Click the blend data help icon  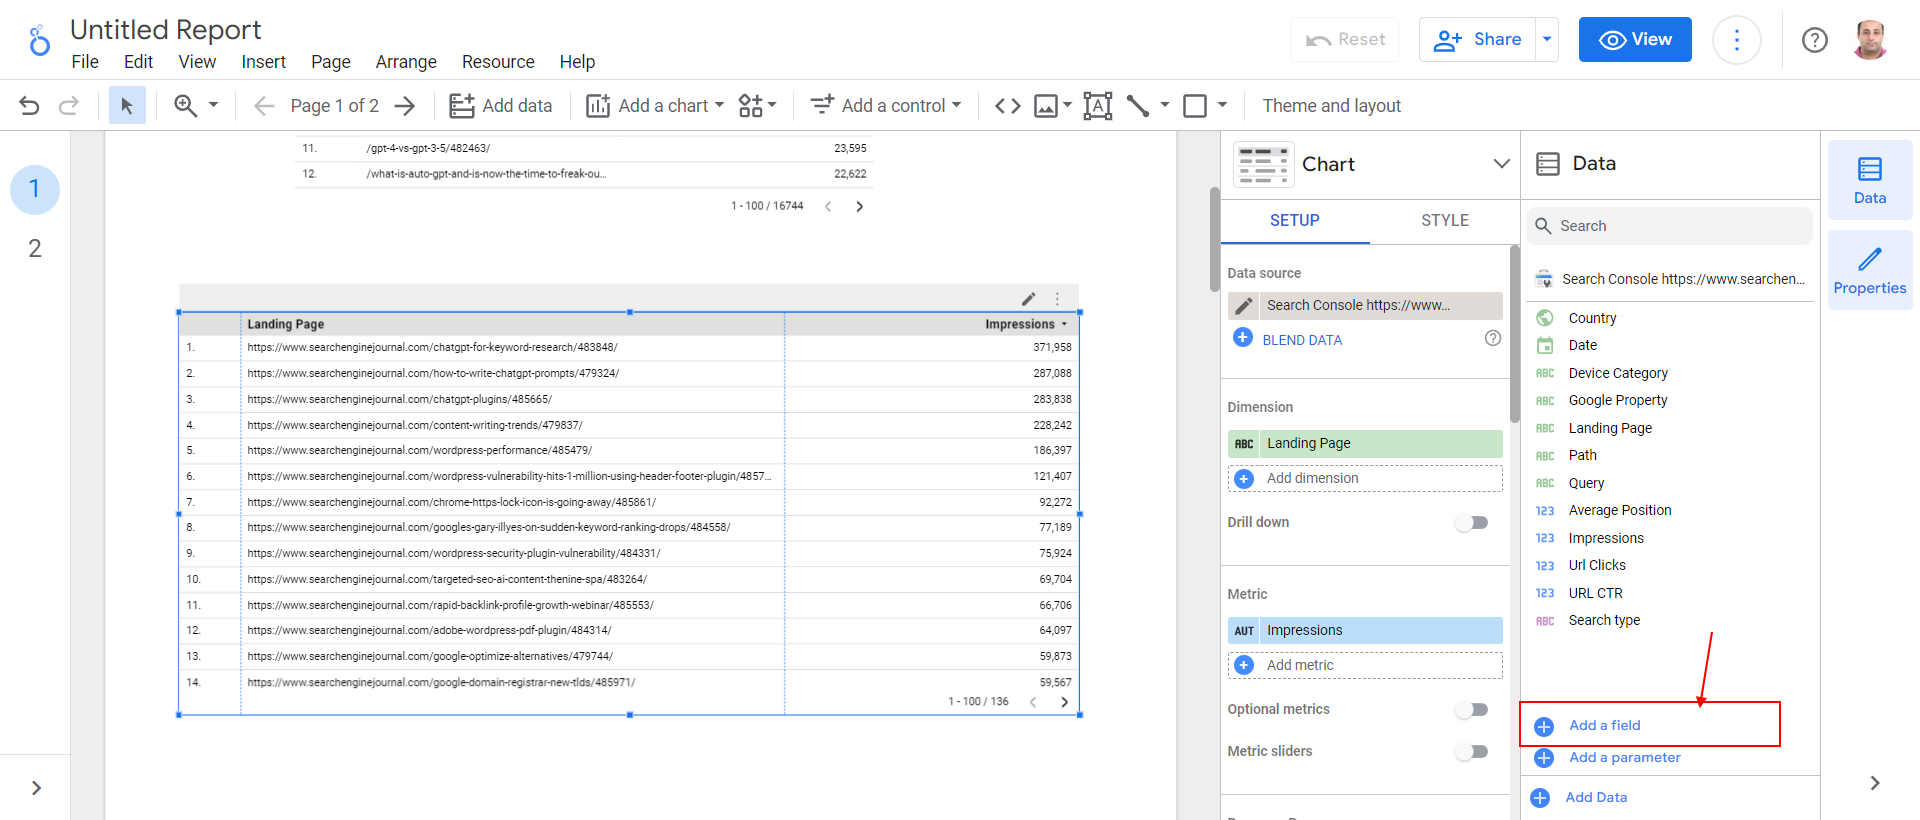click(1493, 338)
